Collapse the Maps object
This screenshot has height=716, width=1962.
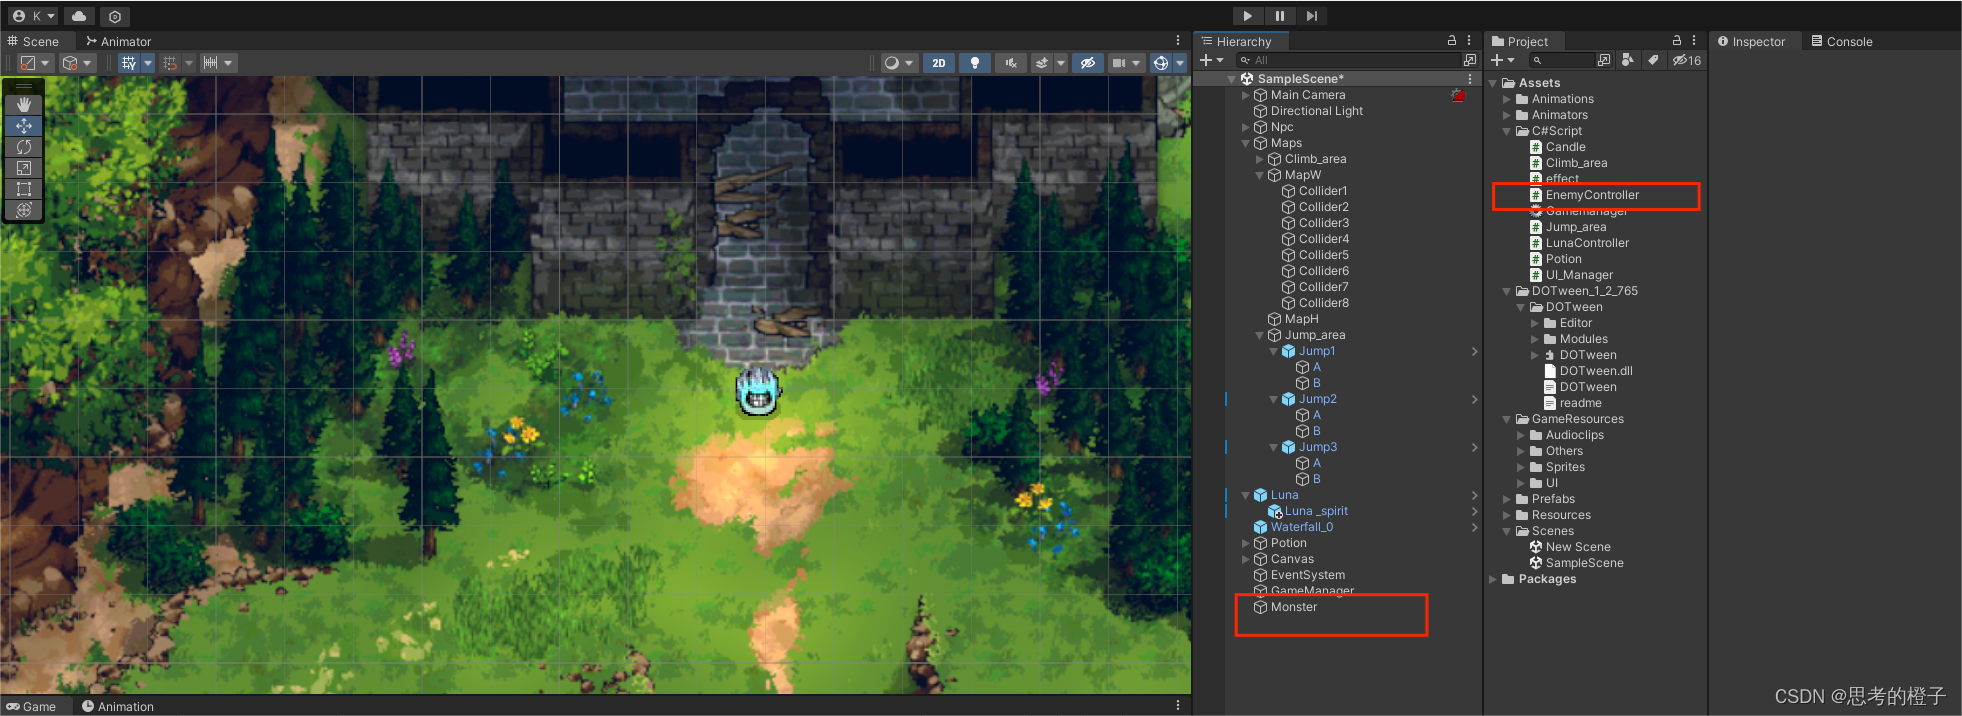(x=1245, y=143)
